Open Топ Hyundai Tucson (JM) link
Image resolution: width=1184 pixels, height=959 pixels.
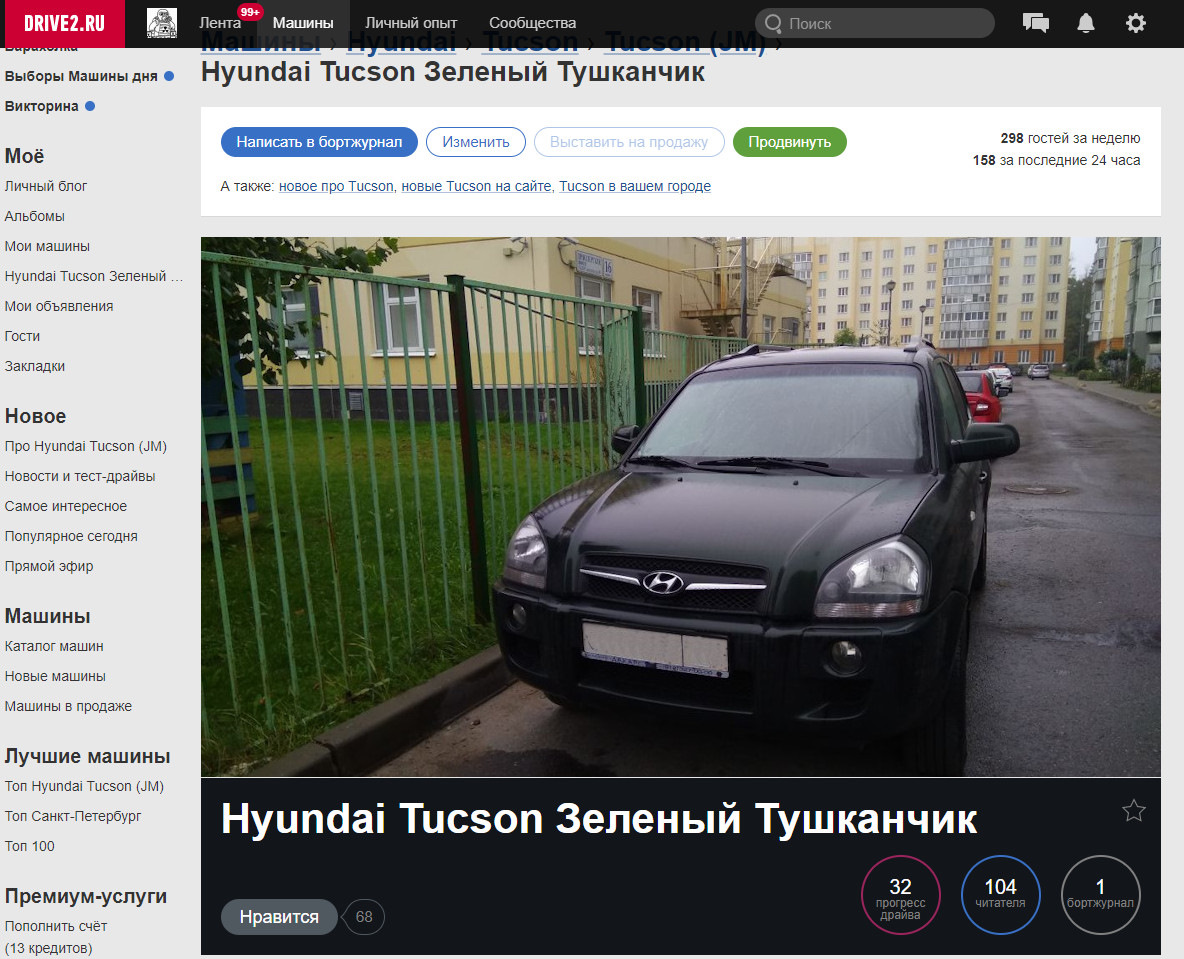[x=84, y=786]
